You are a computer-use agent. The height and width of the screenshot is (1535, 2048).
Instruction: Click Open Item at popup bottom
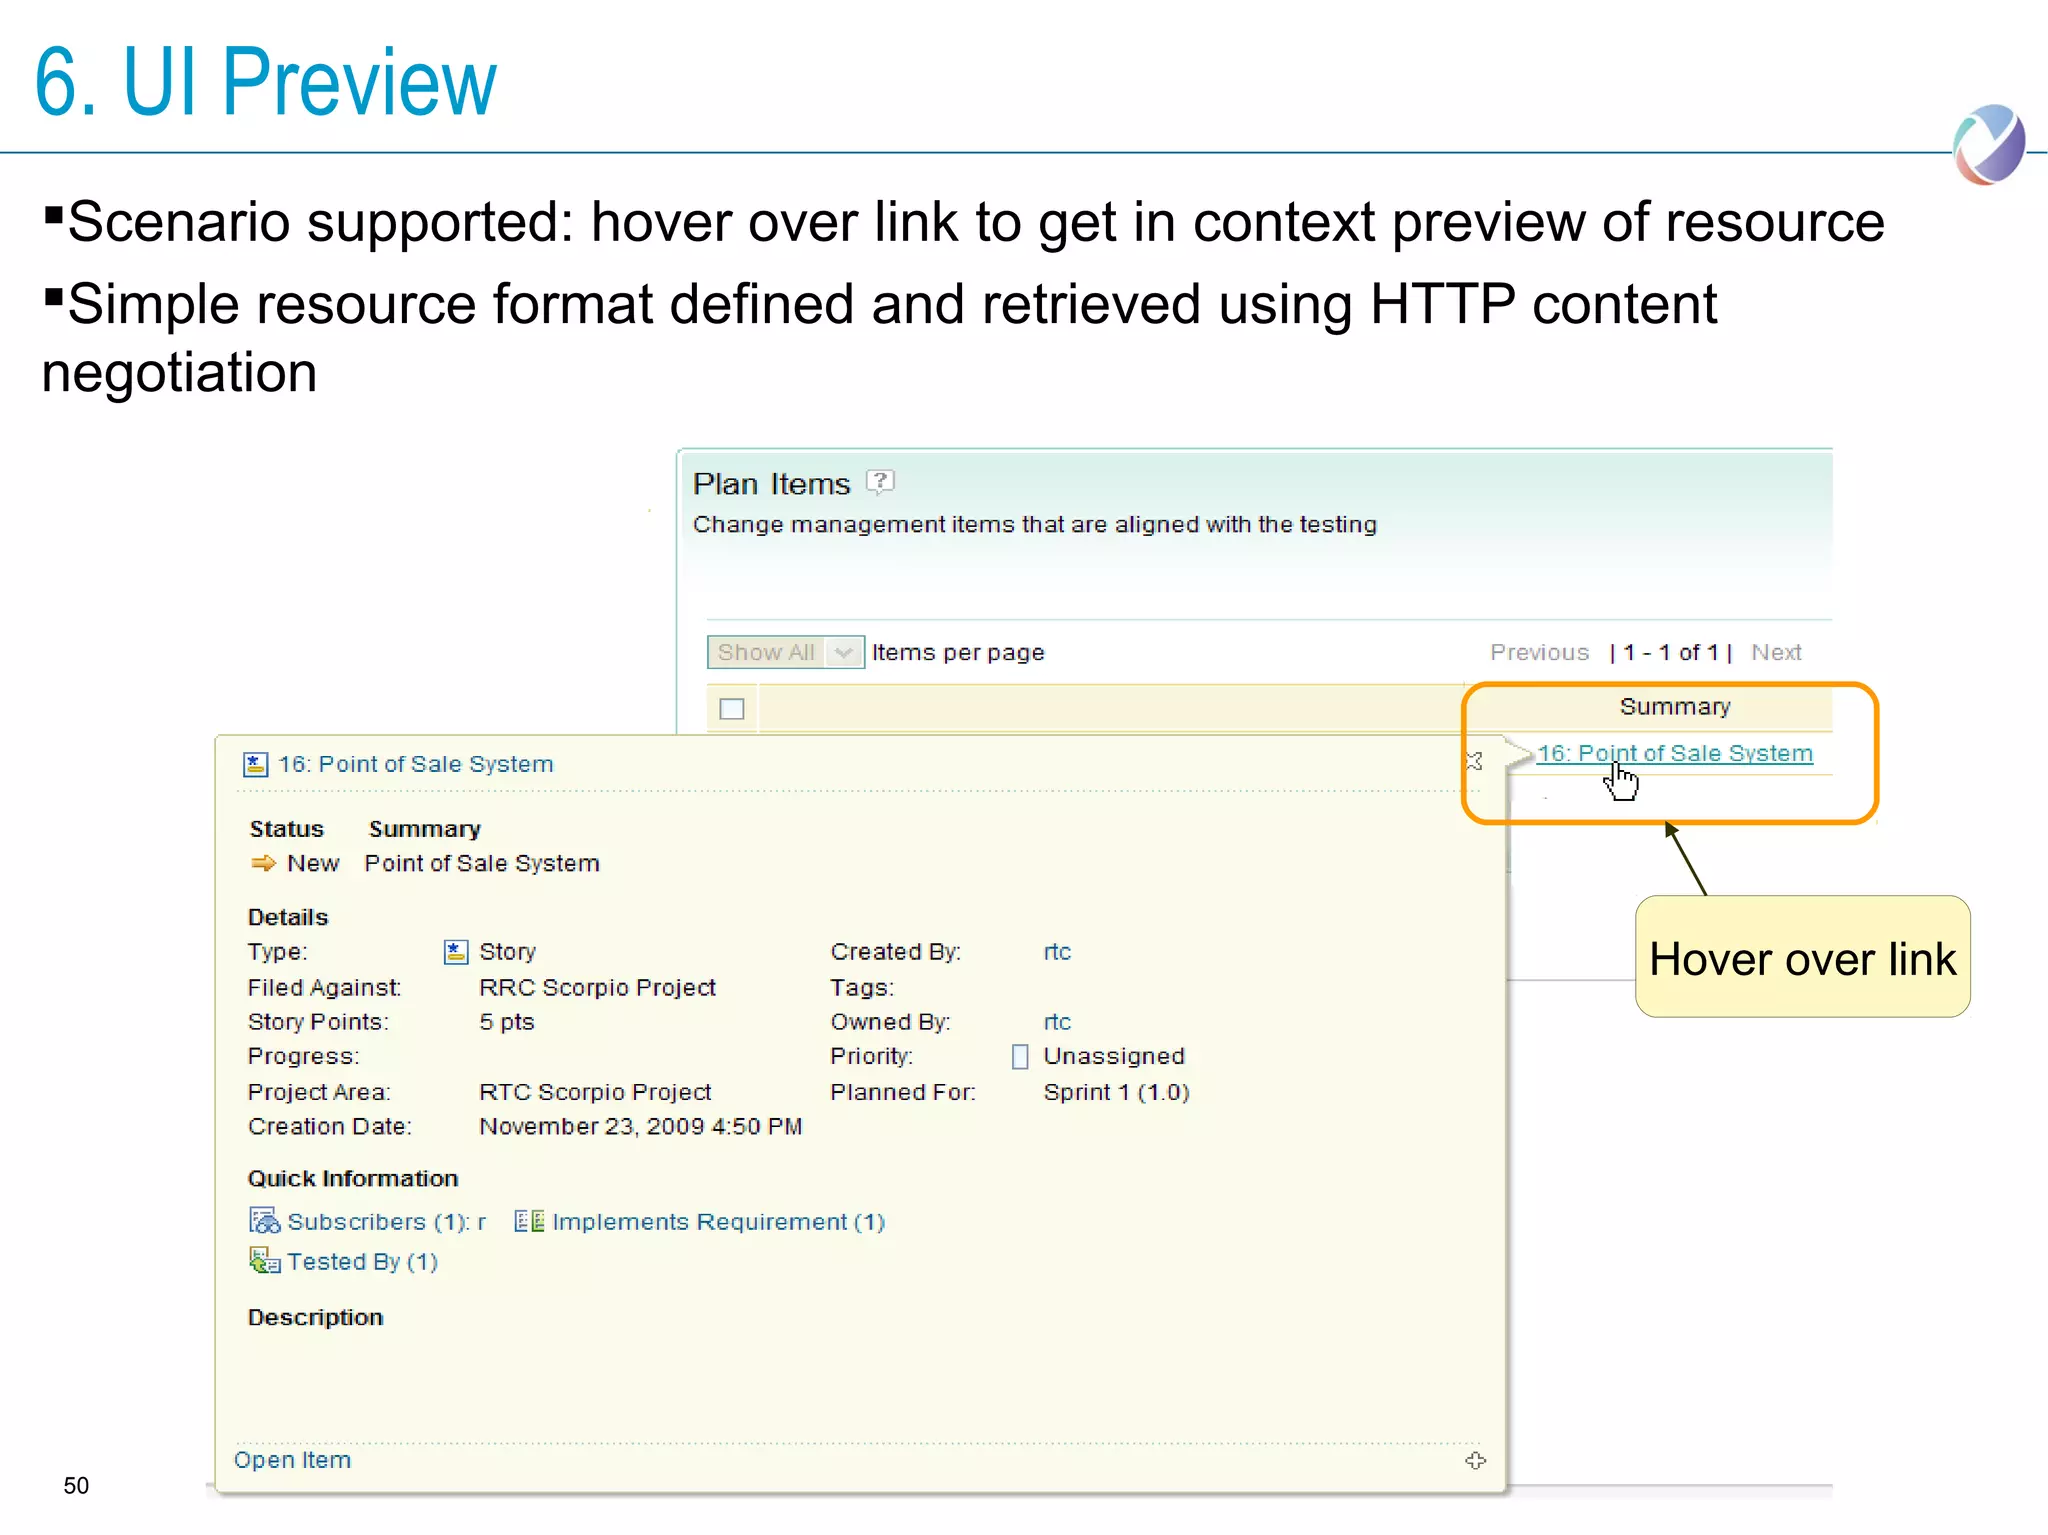coord(292,1460)
